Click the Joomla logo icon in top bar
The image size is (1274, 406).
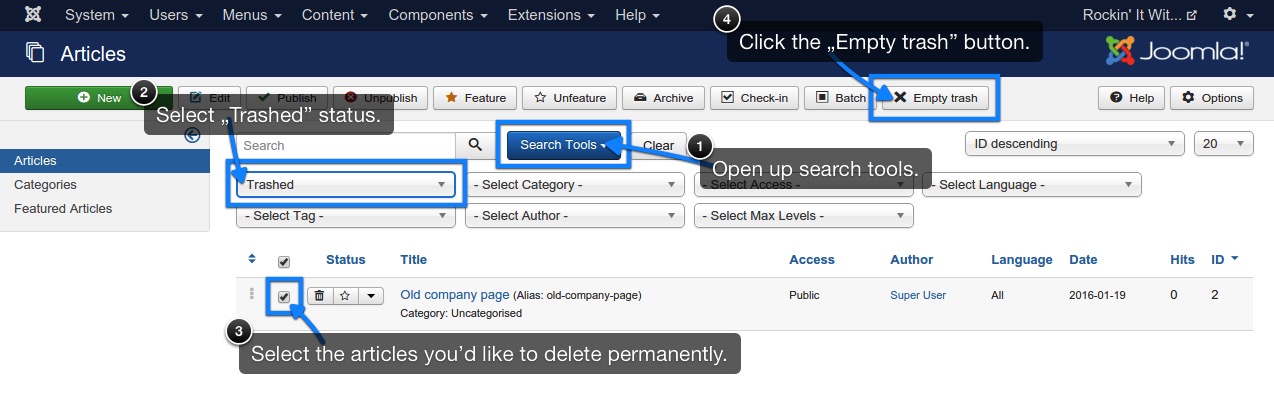pos(33,15)
